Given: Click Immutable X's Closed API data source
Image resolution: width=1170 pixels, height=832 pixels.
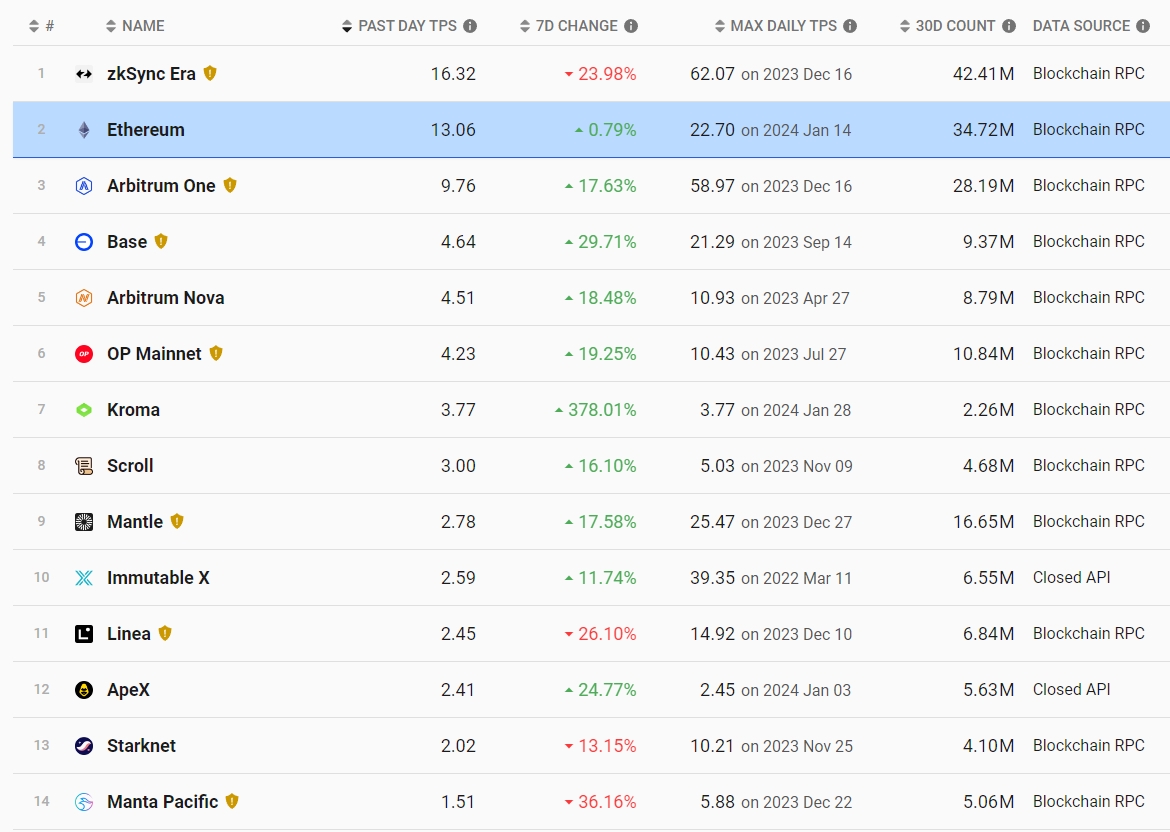Looking at the screenshot, I should tap(1072, 578).
